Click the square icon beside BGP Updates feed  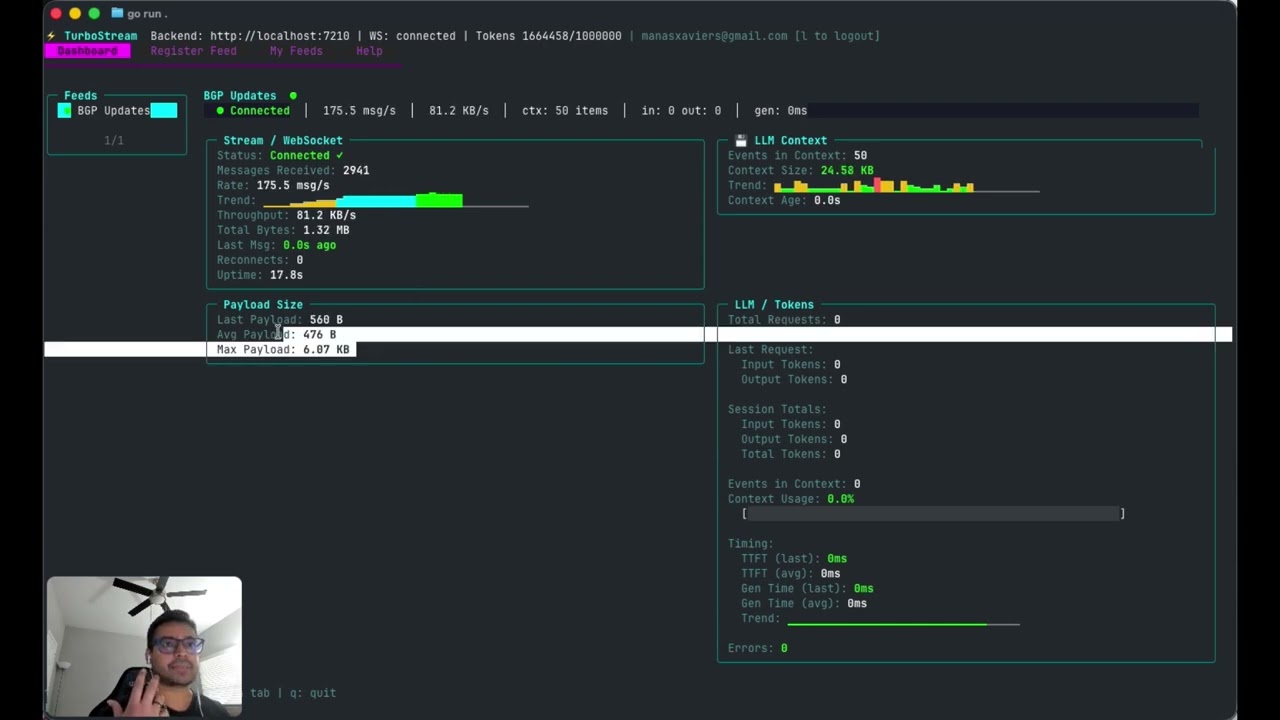(65, 111)
